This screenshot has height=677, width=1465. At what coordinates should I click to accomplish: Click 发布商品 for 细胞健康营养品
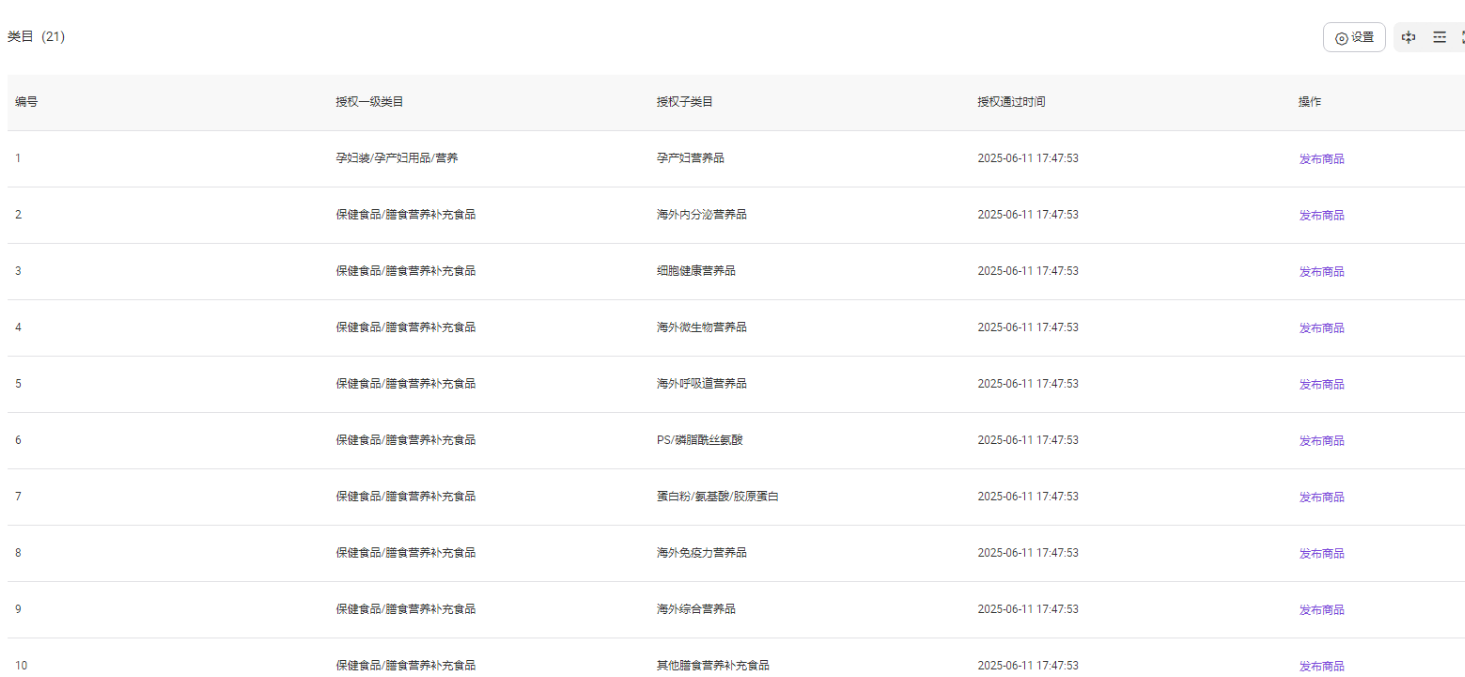tap(1321, 271)
